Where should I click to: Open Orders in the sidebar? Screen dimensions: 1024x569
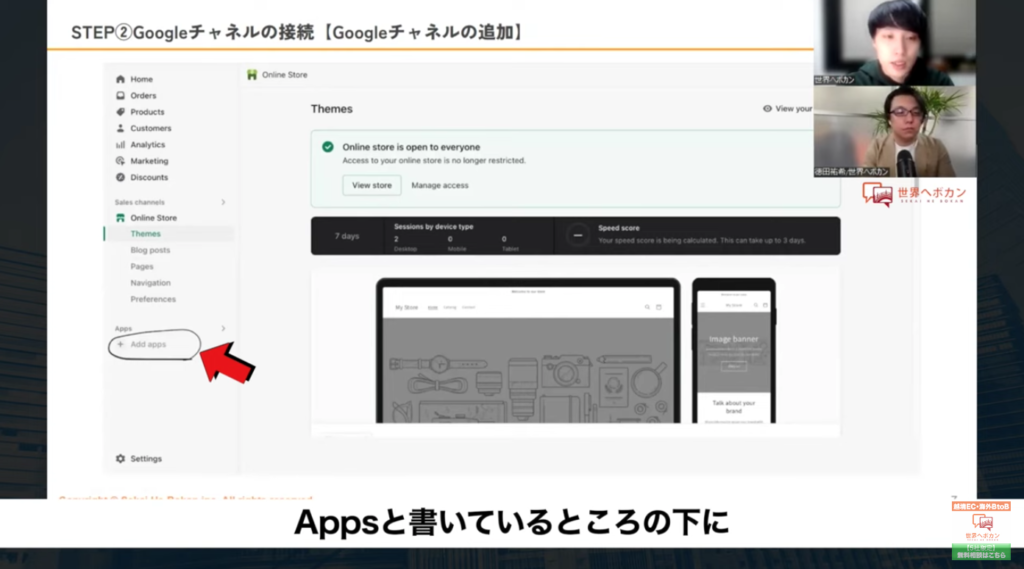143,95
